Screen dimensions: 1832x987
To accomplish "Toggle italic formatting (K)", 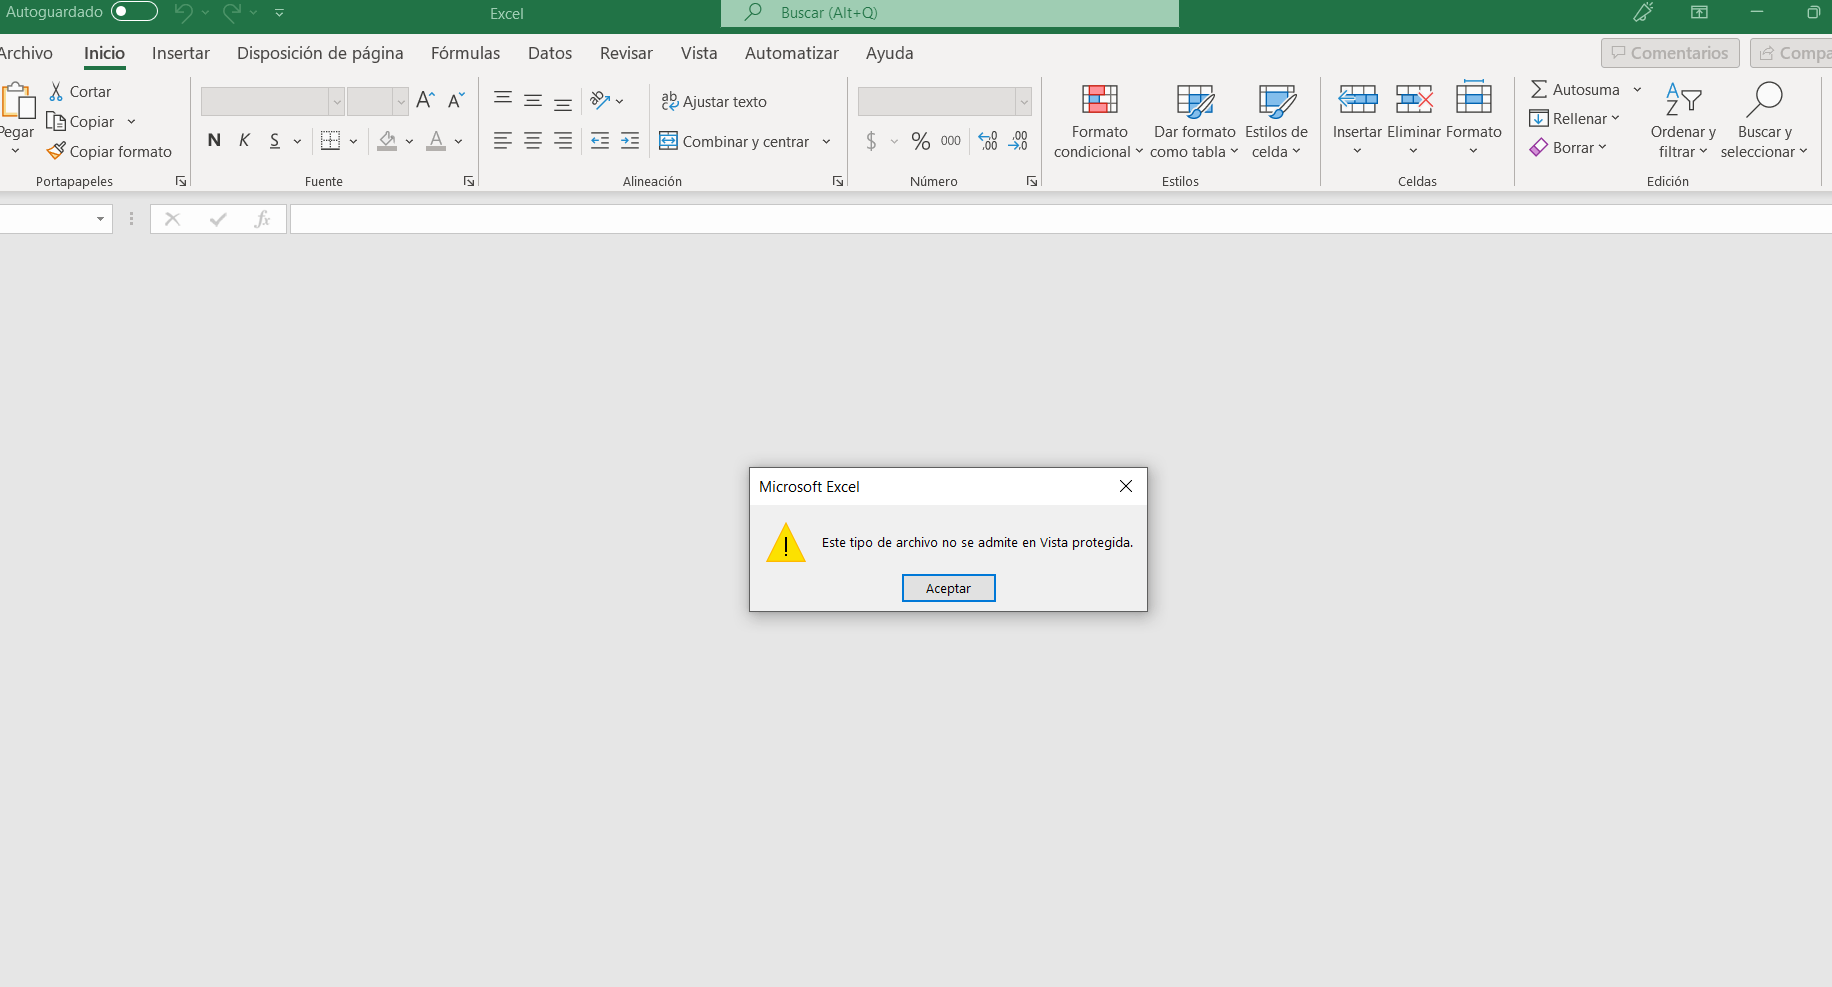I will (x=244, y=141).
